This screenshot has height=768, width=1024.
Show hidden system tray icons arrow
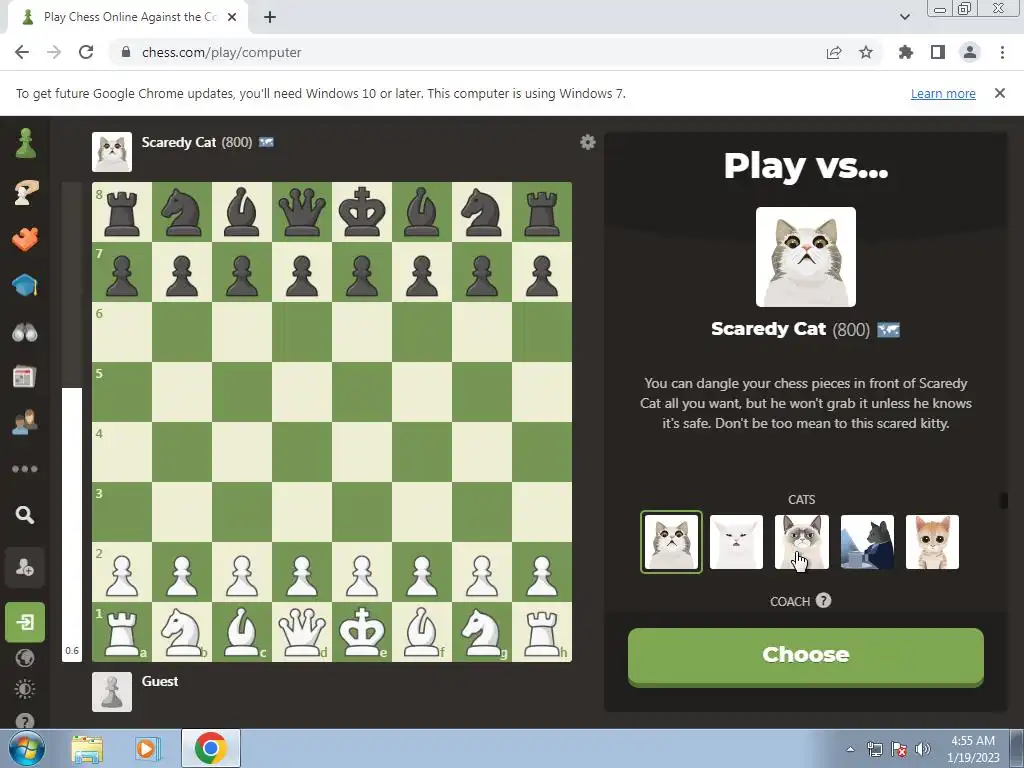click(850, 749)
